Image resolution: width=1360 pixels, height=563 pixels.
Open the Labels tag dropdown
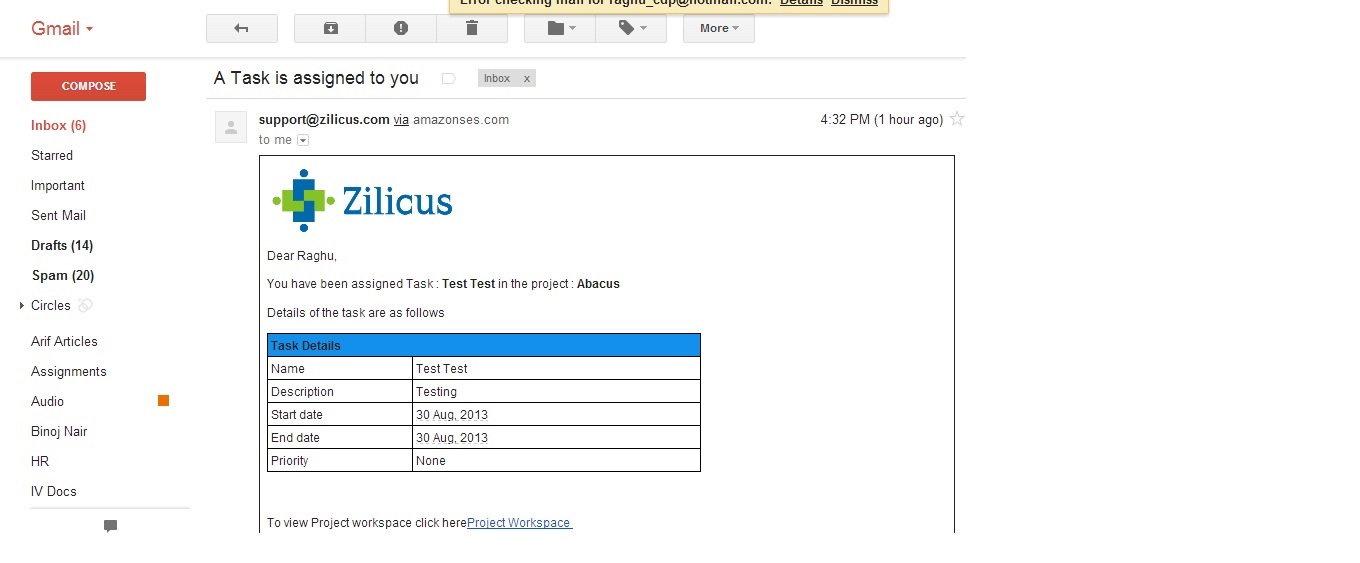(x=630, y=29)
